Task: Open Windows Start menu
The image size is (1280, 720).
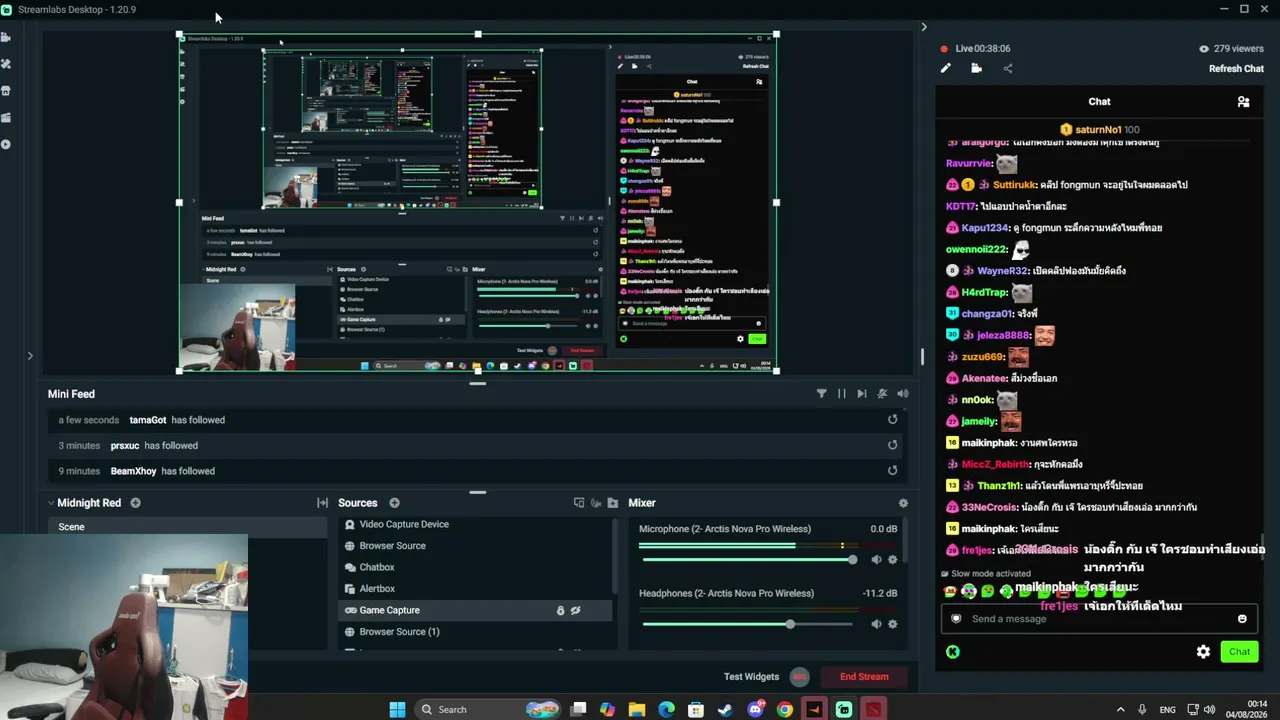Action: tap(397, 709)
